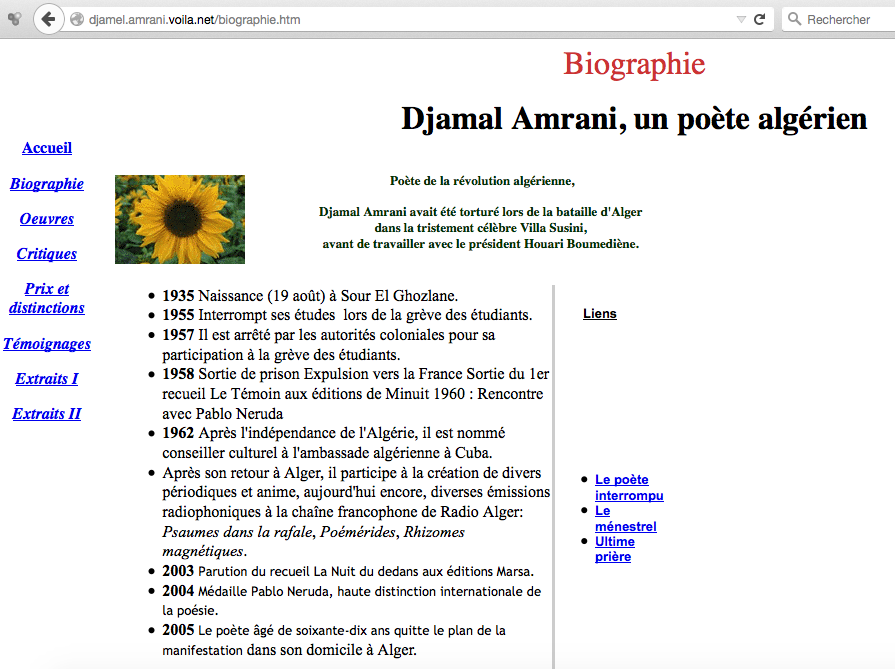Click Psaumes dans la rafale italic text

(238, 532)
